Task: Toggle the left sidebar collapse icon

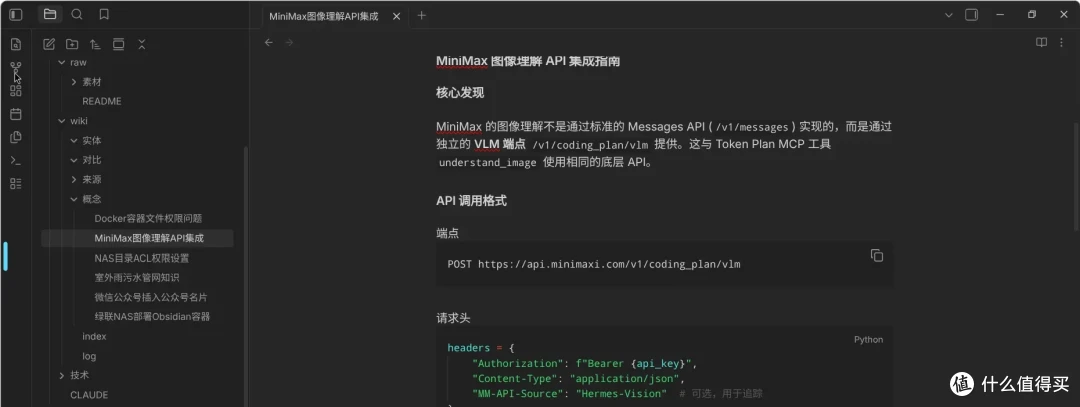Action: point(16,14)
